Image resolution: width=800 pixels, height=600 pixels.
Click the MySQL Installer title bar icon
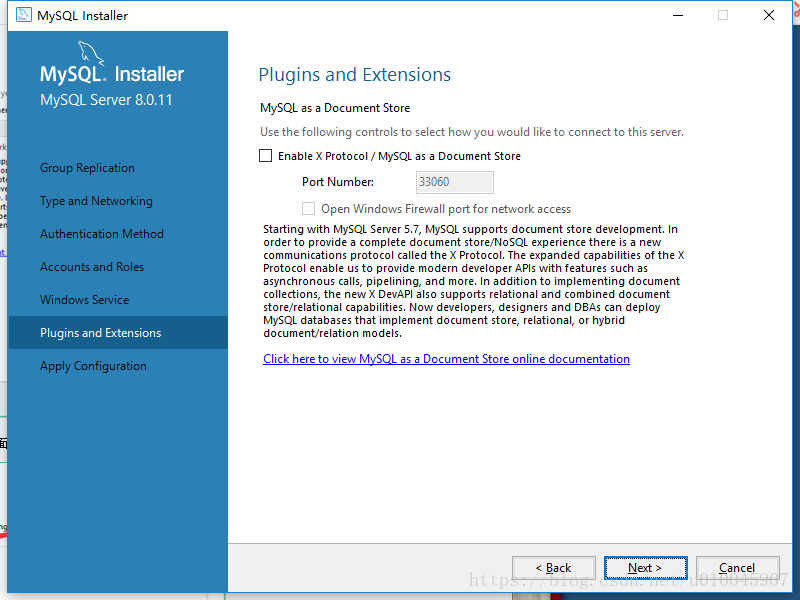pos(23,15)
